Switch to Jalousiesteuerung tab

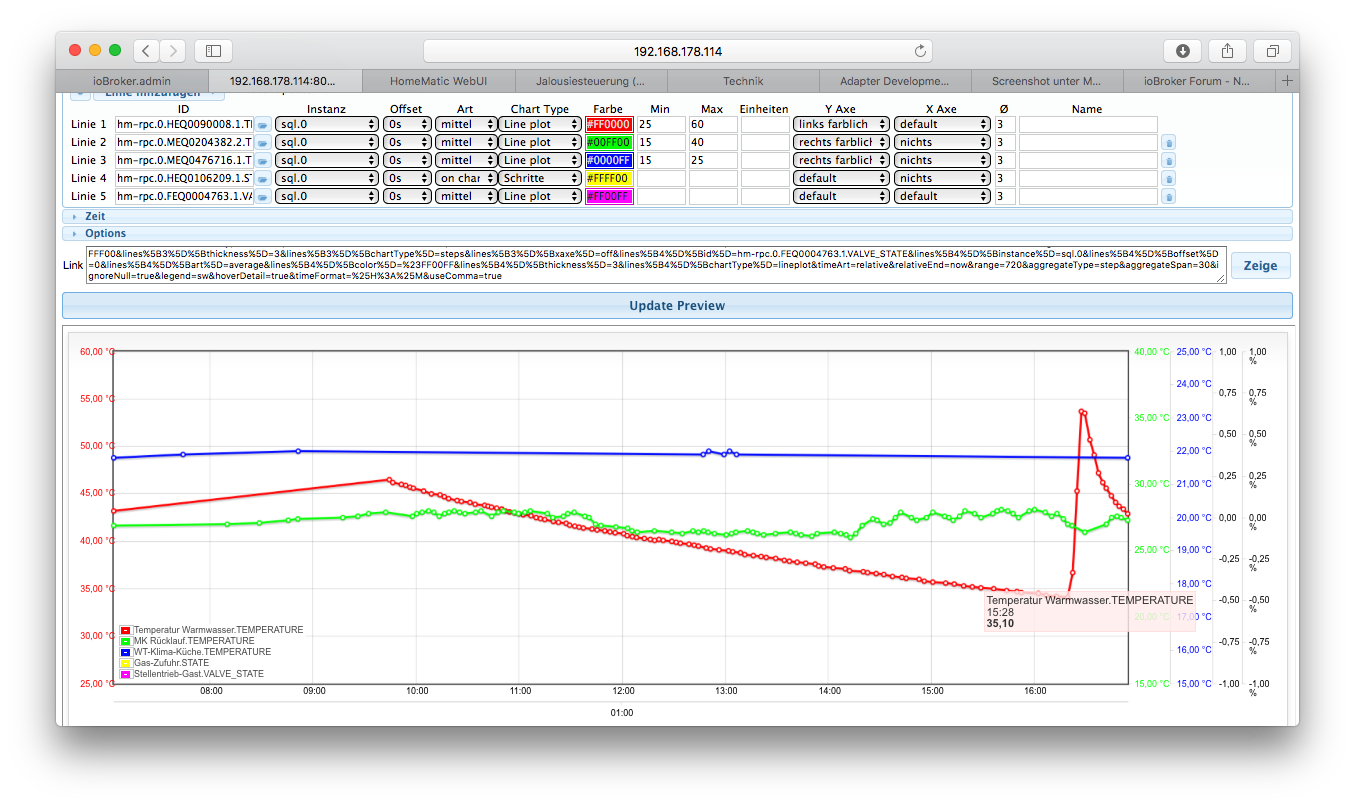pos(590,81)
